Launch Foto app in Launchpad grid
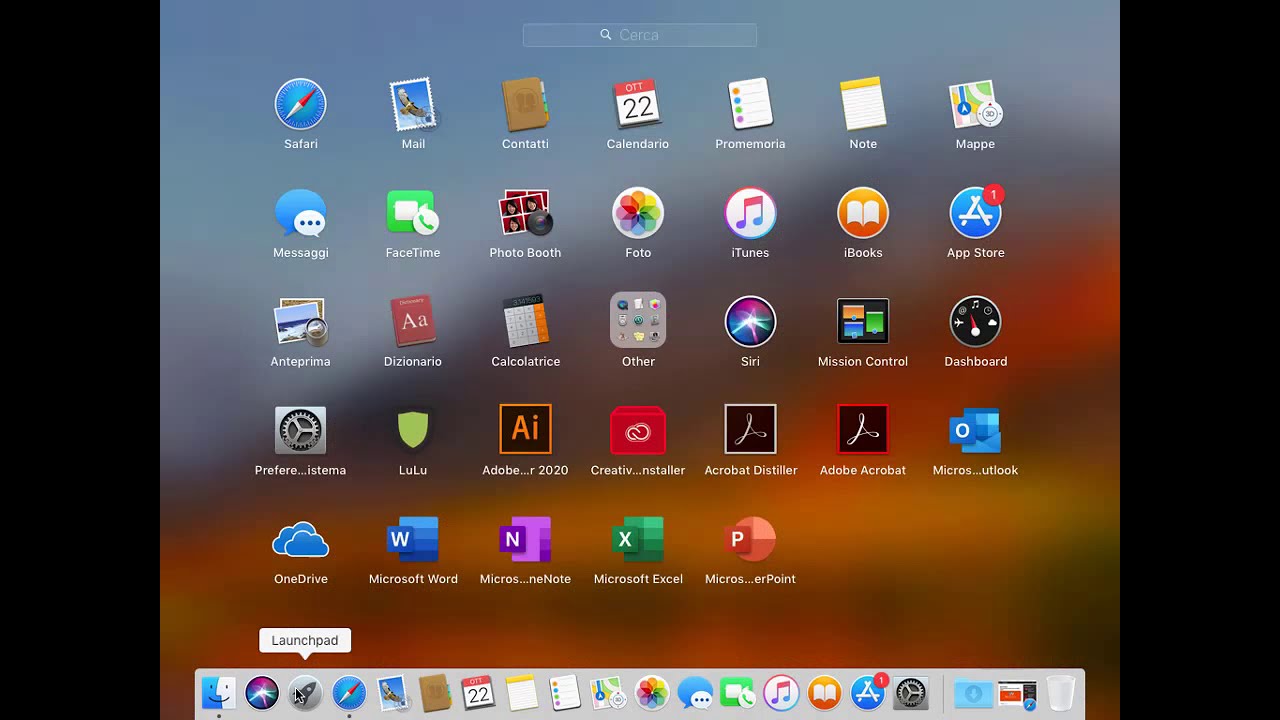The height and width of the screenshot is (720, 1280). (x=638, y=213)
